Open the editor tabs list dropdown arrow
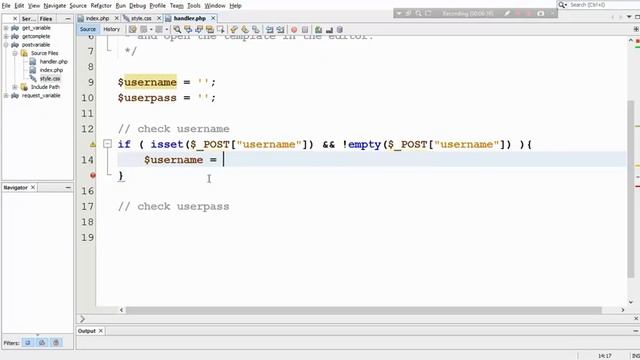640x360 pixels. [x=629, y=17]
